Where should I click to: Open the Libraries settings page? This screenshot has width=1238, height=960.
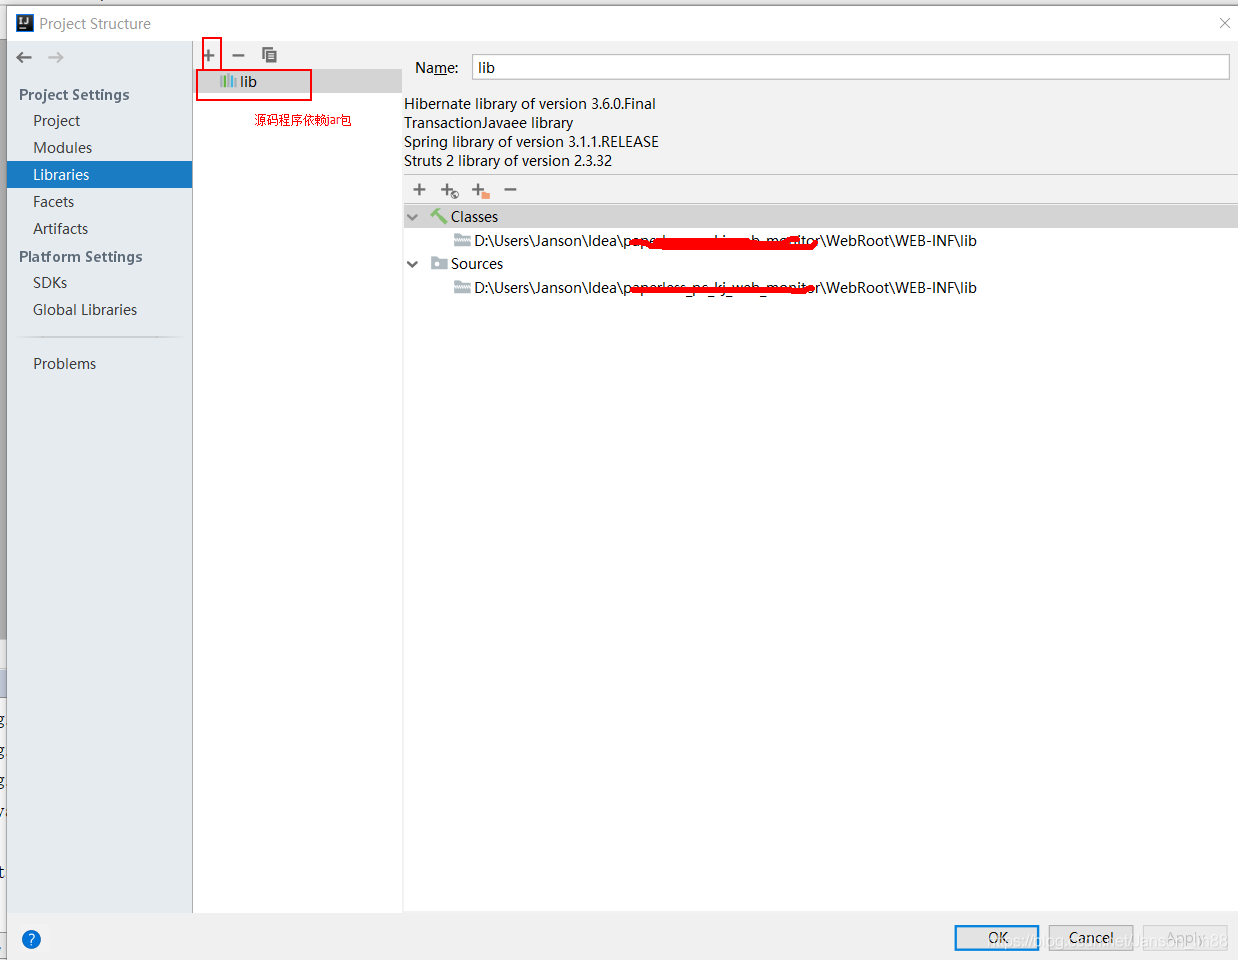click(x=99, y=175)
